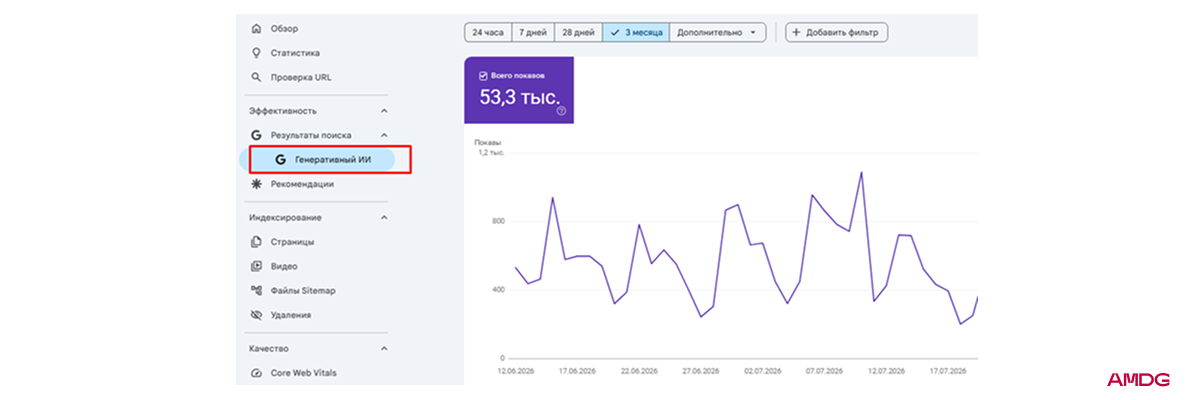Click the Рекомендации asterisk icon
This screenshot has height=400, width=1200.
click(x=257, y=184)
